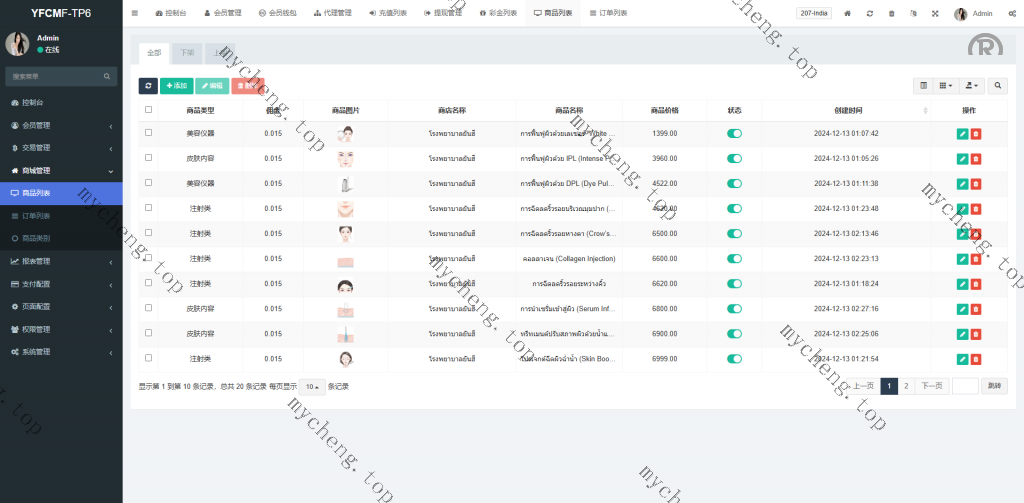Go to page 2 in pagination
The height and width of the screenshot is (503, 1024).
click(906, 386)
